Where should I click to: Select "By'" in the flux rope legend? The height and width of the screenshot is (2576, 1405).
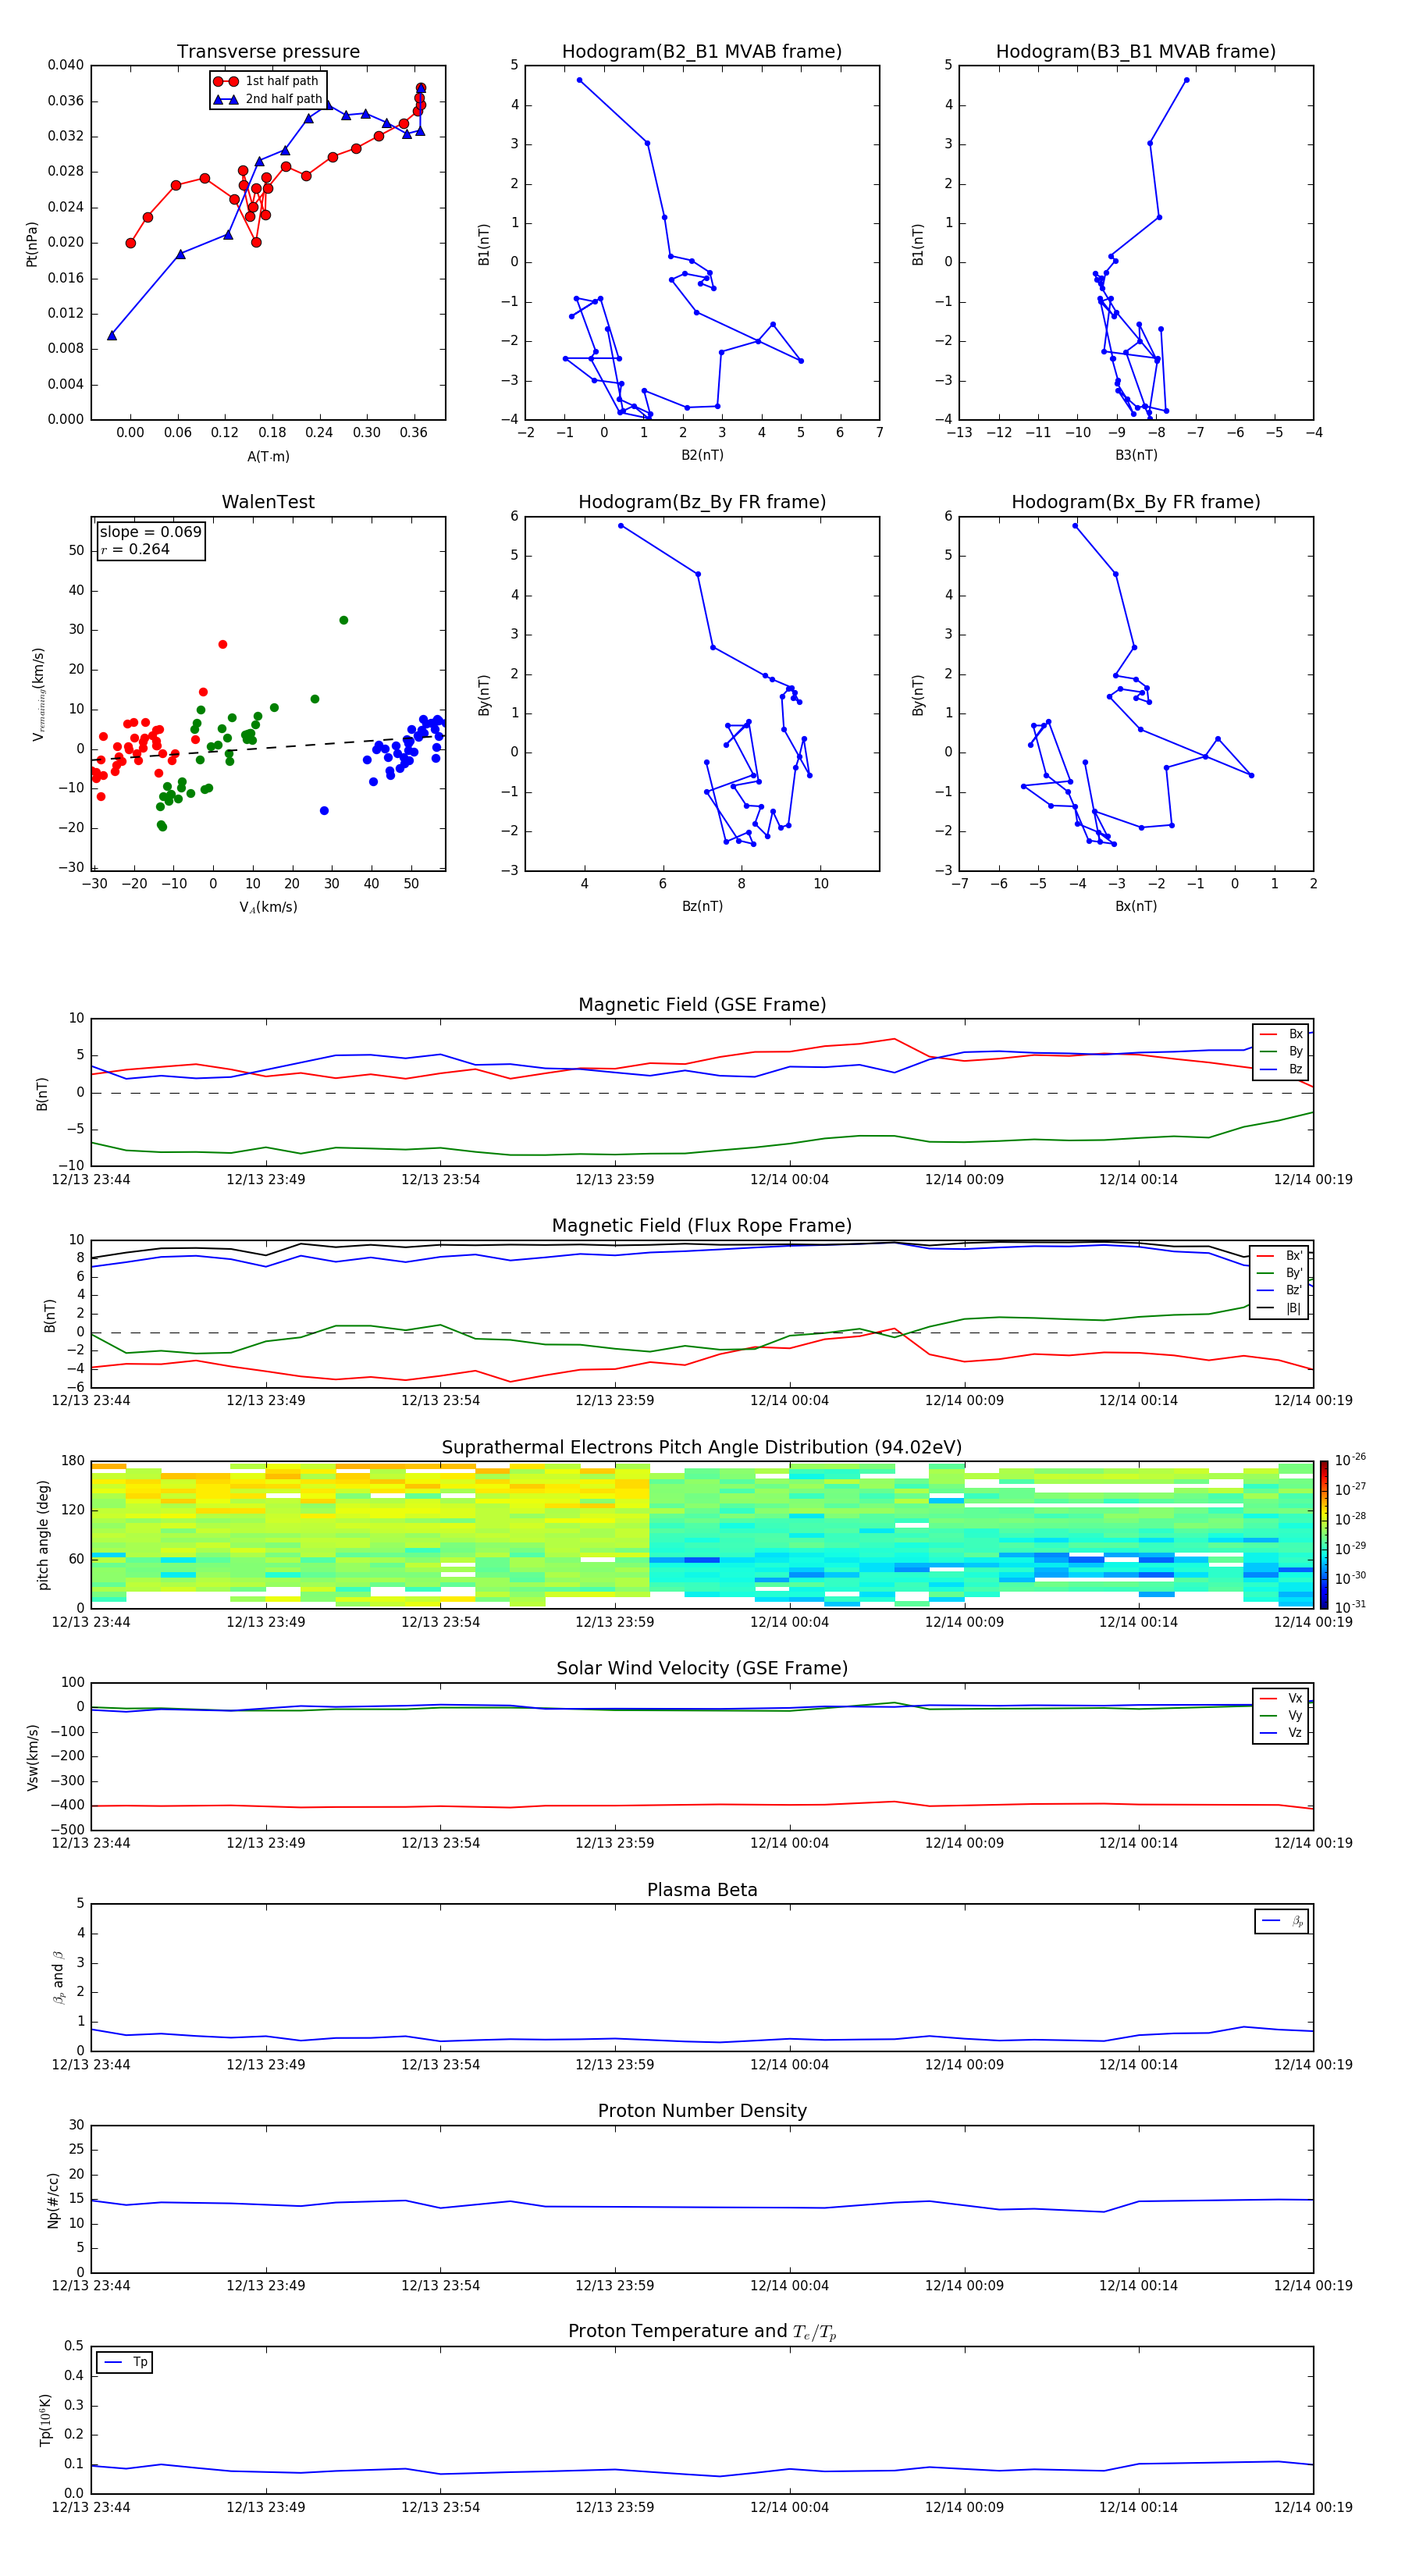[x=1280, y=1273]
